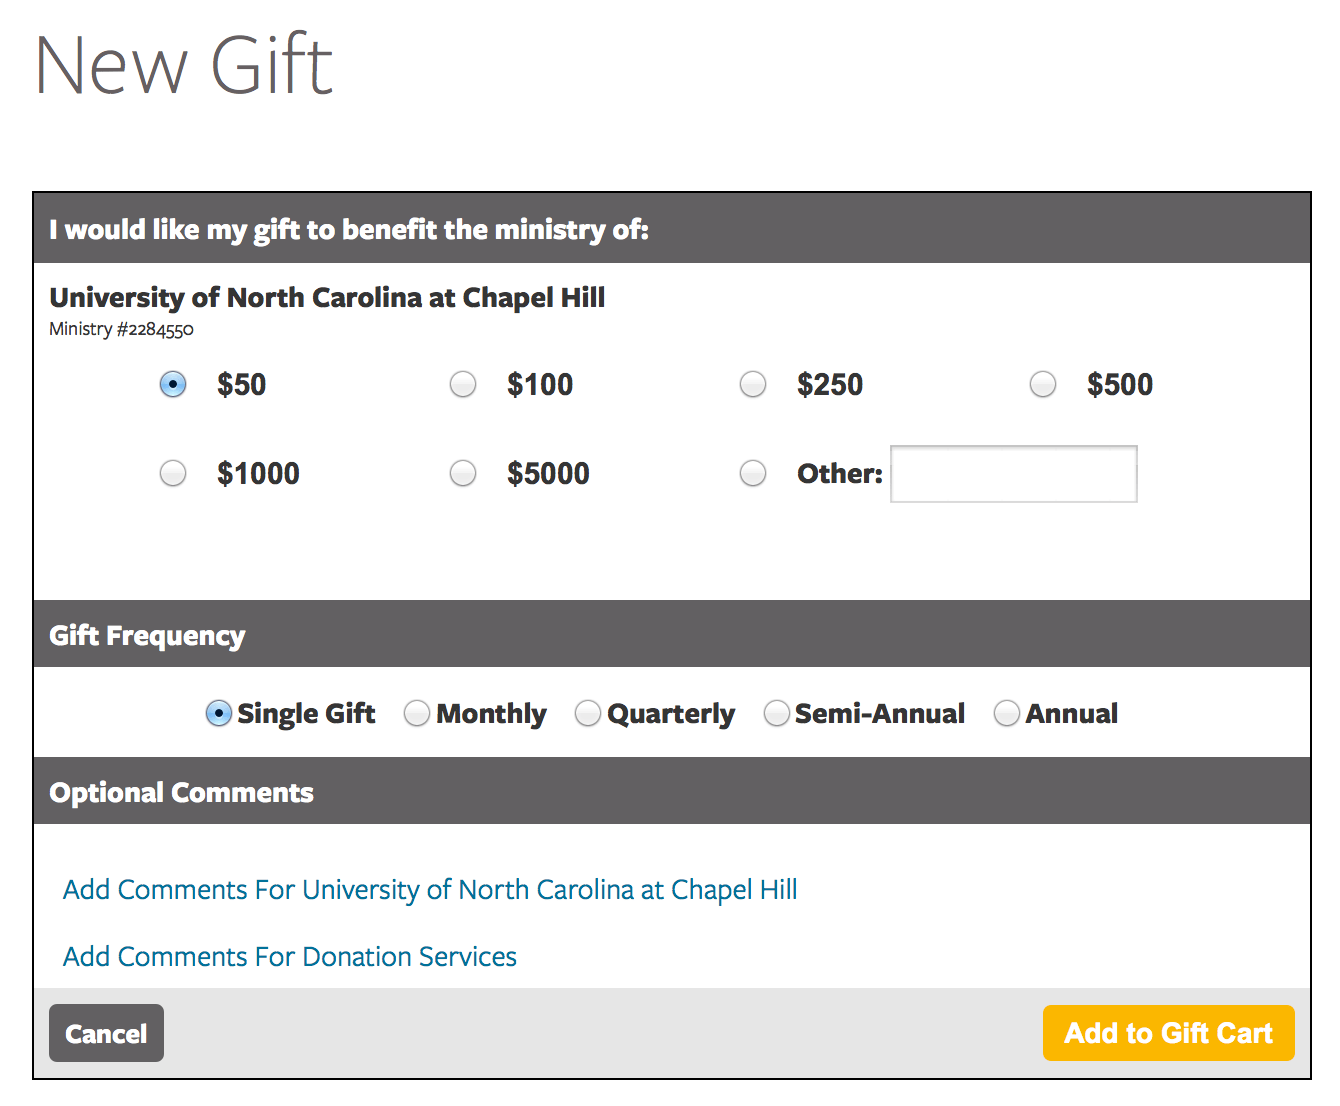
Task: Select the $50 gift amount
Action: [x=173, y=384]
